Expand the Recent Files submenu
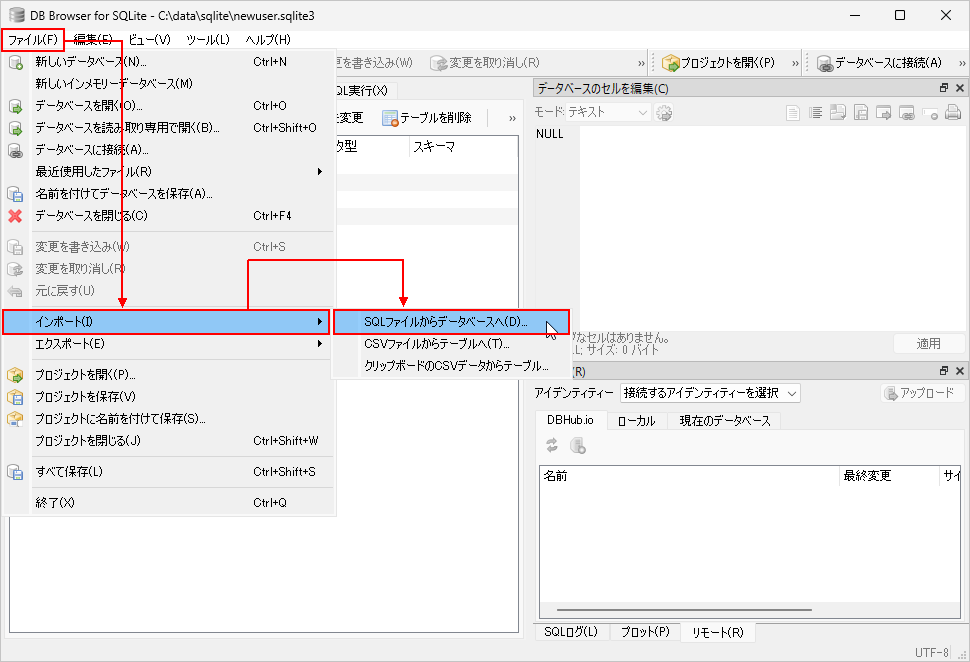 (168, 171)
